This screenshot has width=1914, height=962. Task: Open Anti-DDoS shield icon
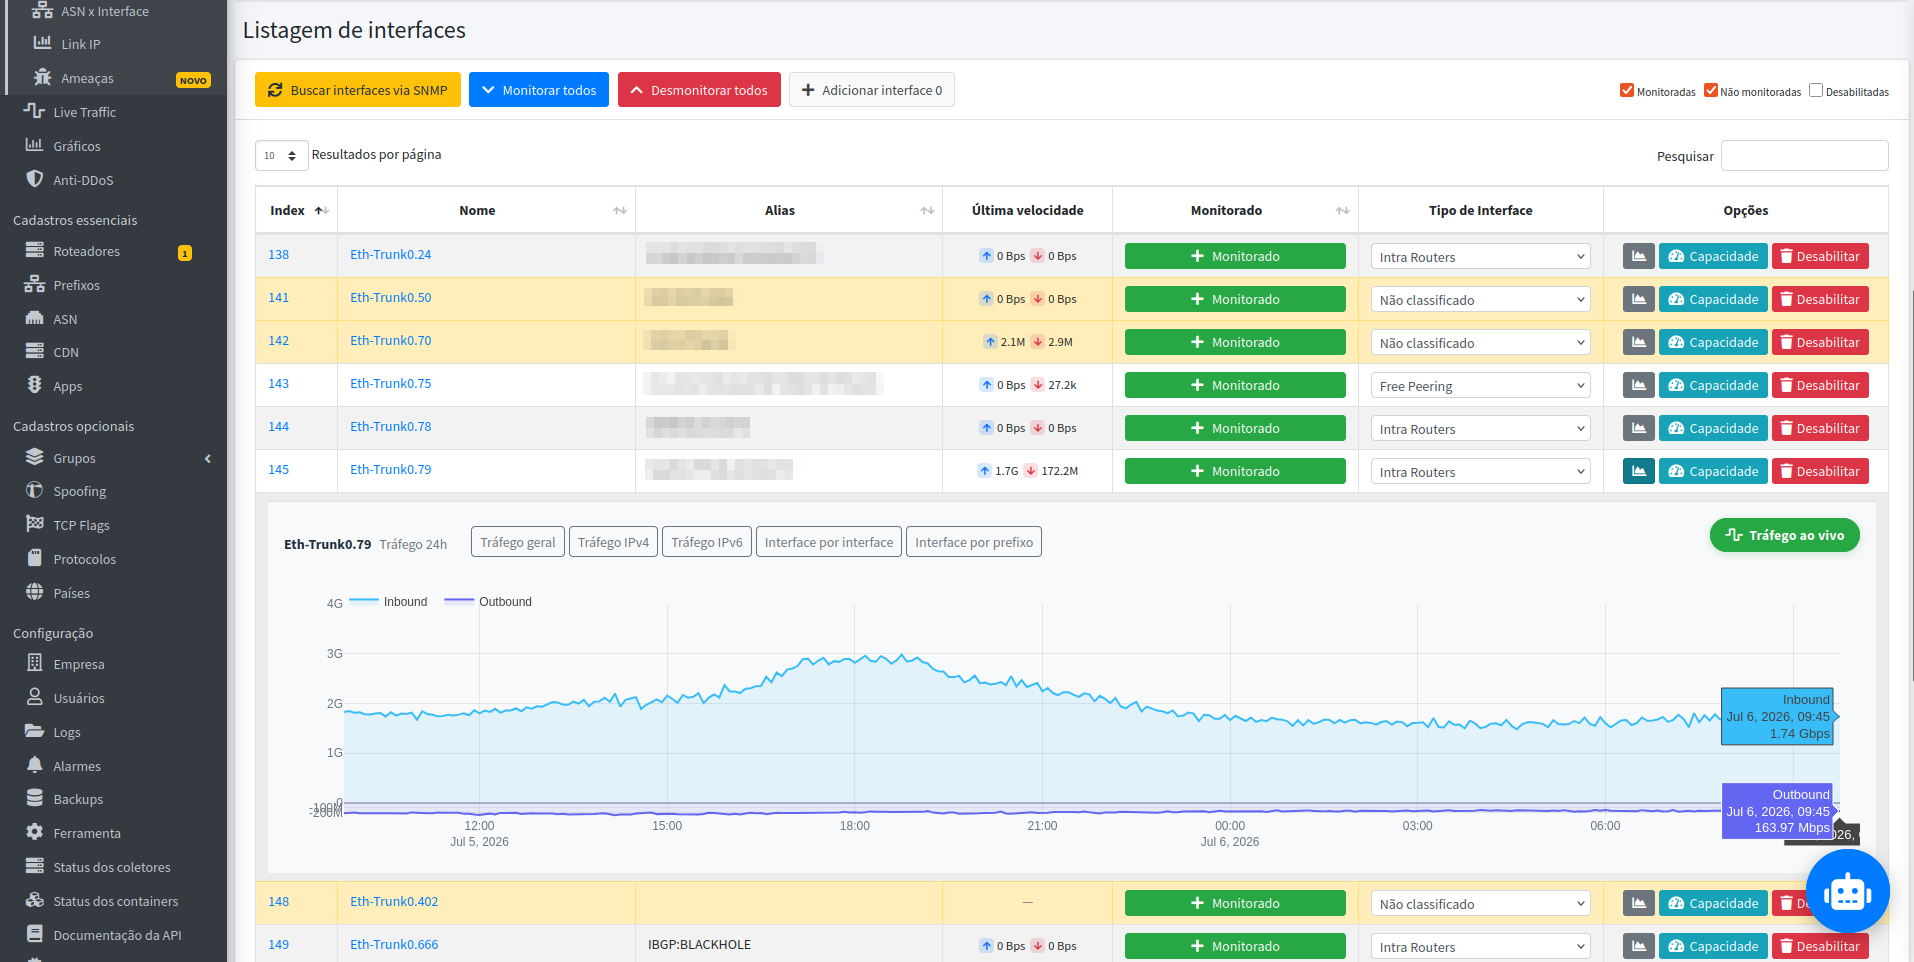coord(34,179)
